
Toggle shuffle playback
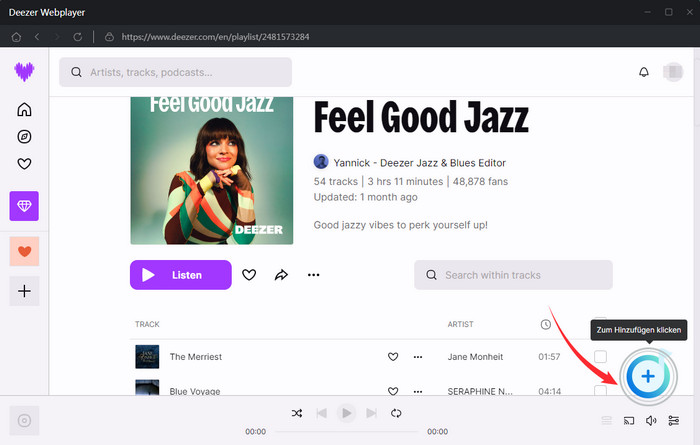297,413
